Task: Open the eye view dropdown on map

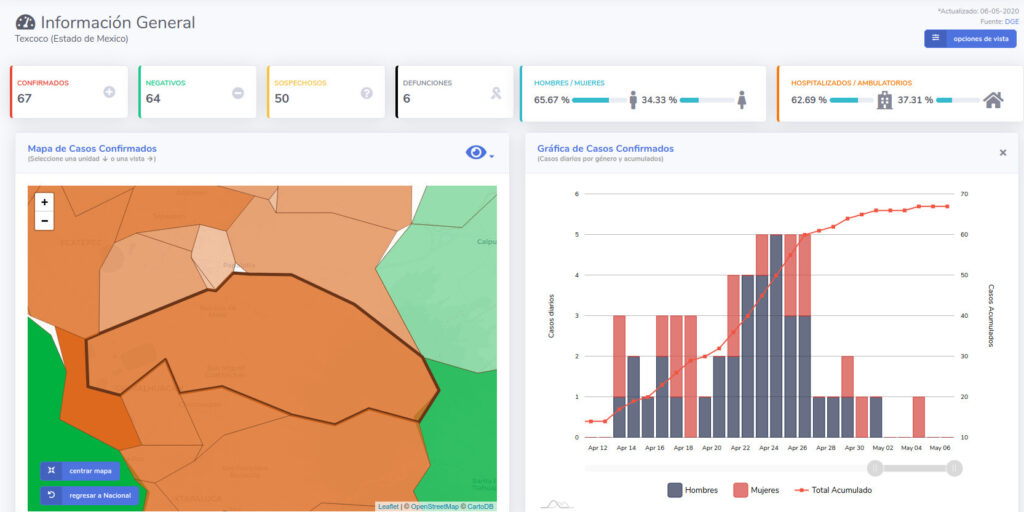Action: tap(479, 152)
